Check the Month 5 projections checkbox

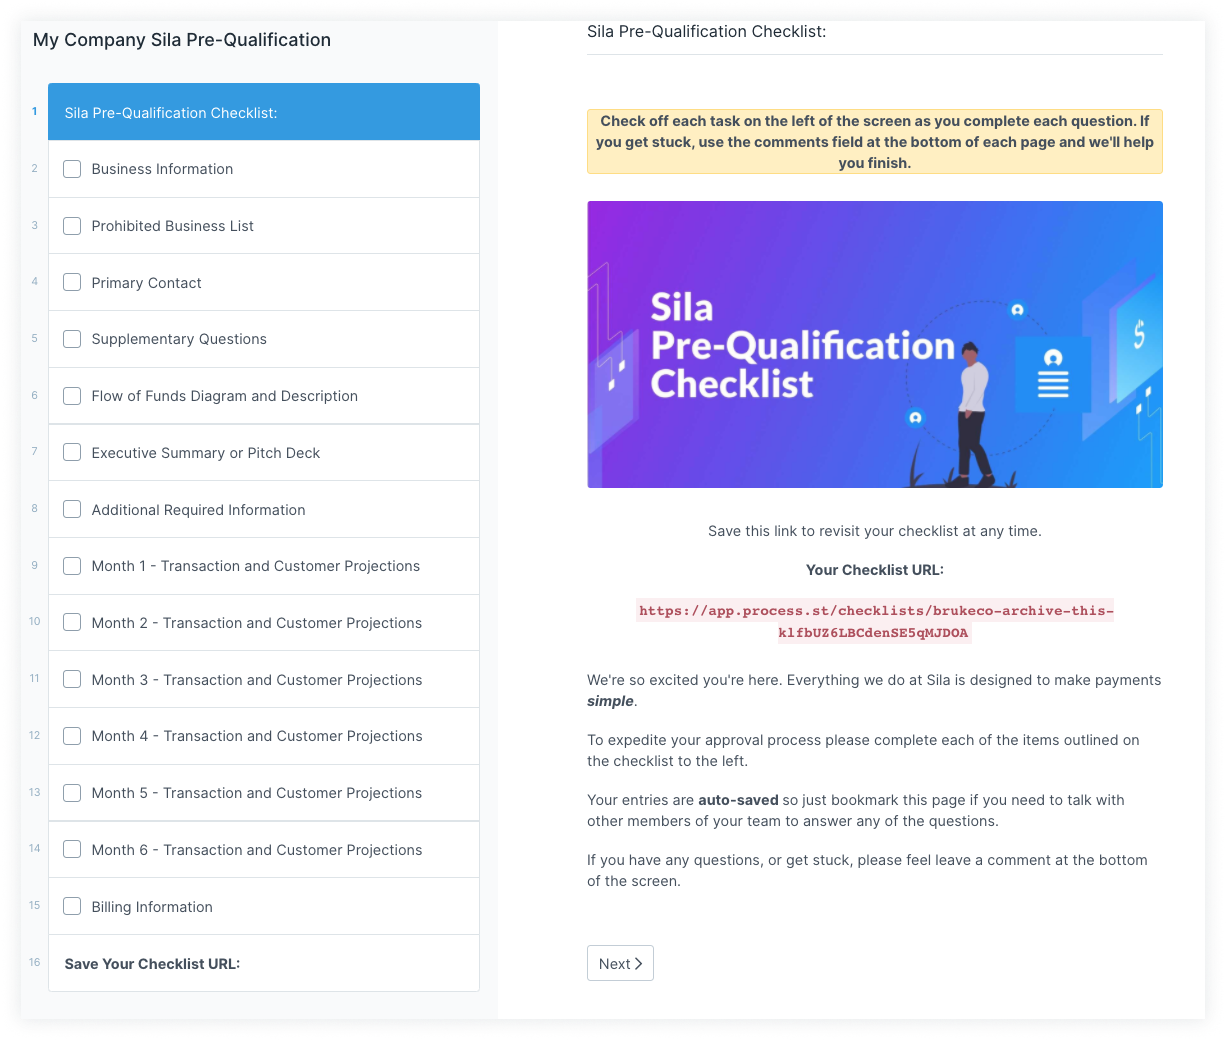click(x=72, y=793)
